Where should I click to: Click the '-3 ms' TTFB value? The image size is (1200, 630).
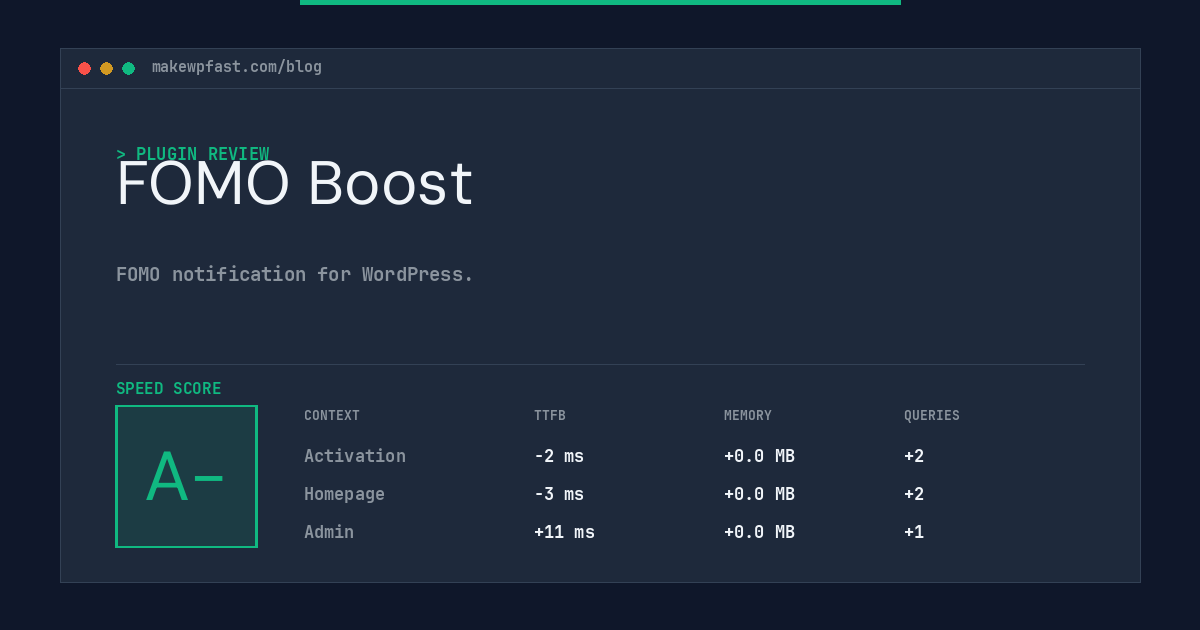559,494
